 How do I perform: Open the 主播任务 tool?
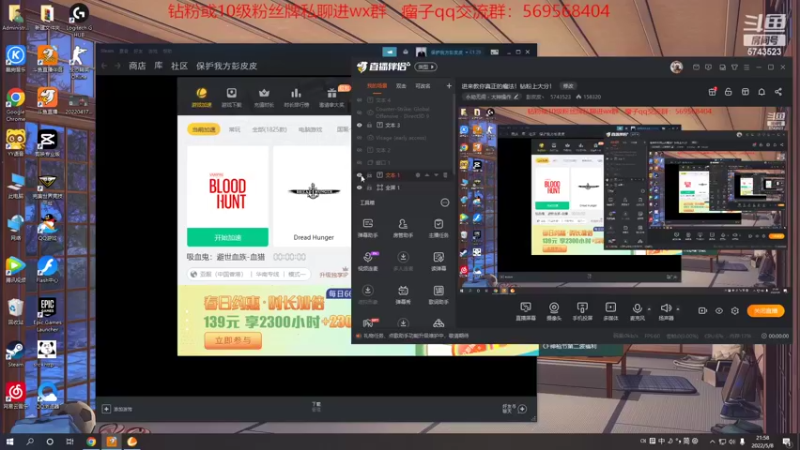pyautogui.click(x=438, y=228)
